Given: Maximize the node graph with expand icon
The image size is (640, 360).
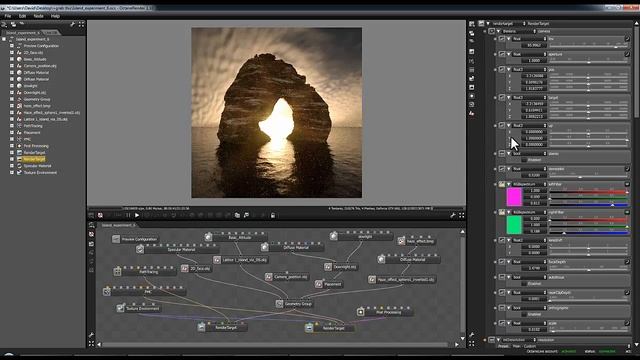Looking at the screenshot, I should coord(91,344).
